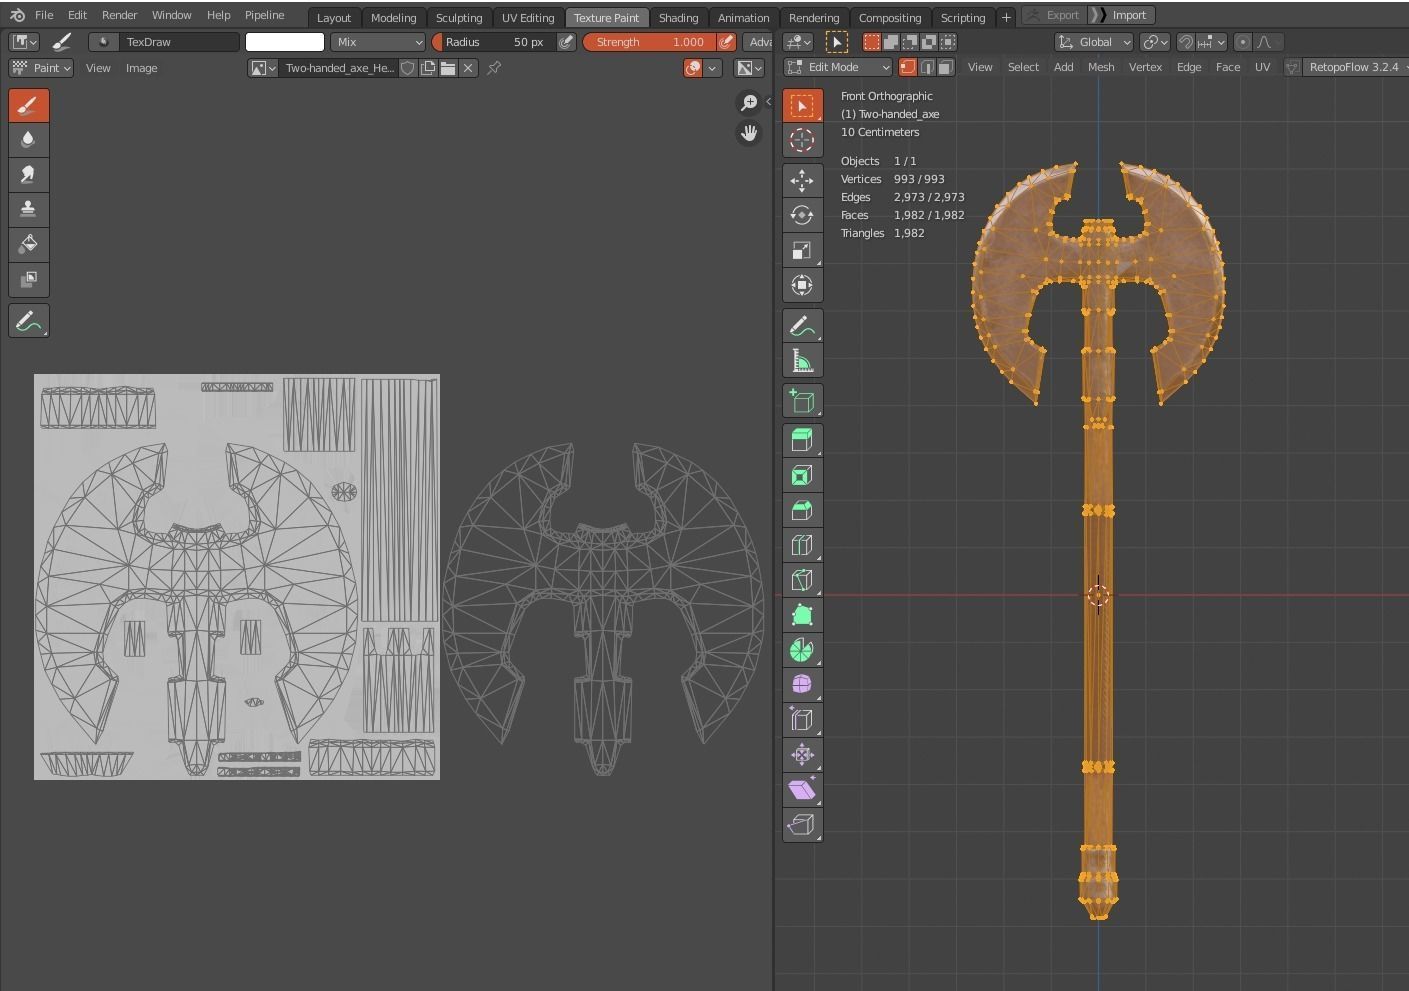
Task: Select the Fill bucket tool
Action: 28,244
